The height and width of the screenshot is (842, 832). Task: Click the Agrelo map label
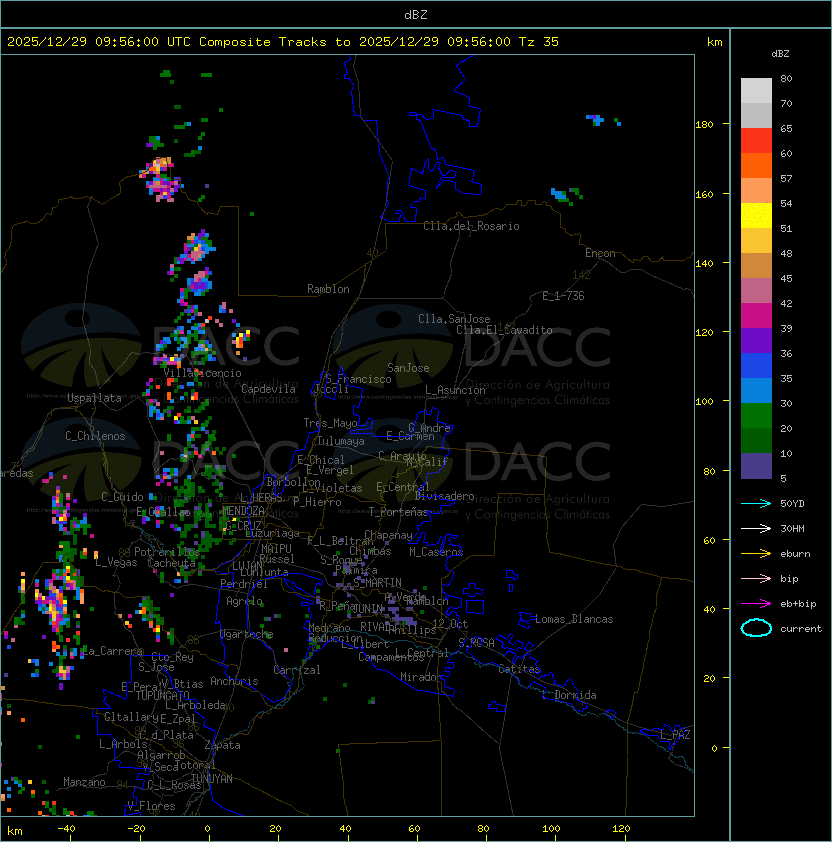[244, 601]
